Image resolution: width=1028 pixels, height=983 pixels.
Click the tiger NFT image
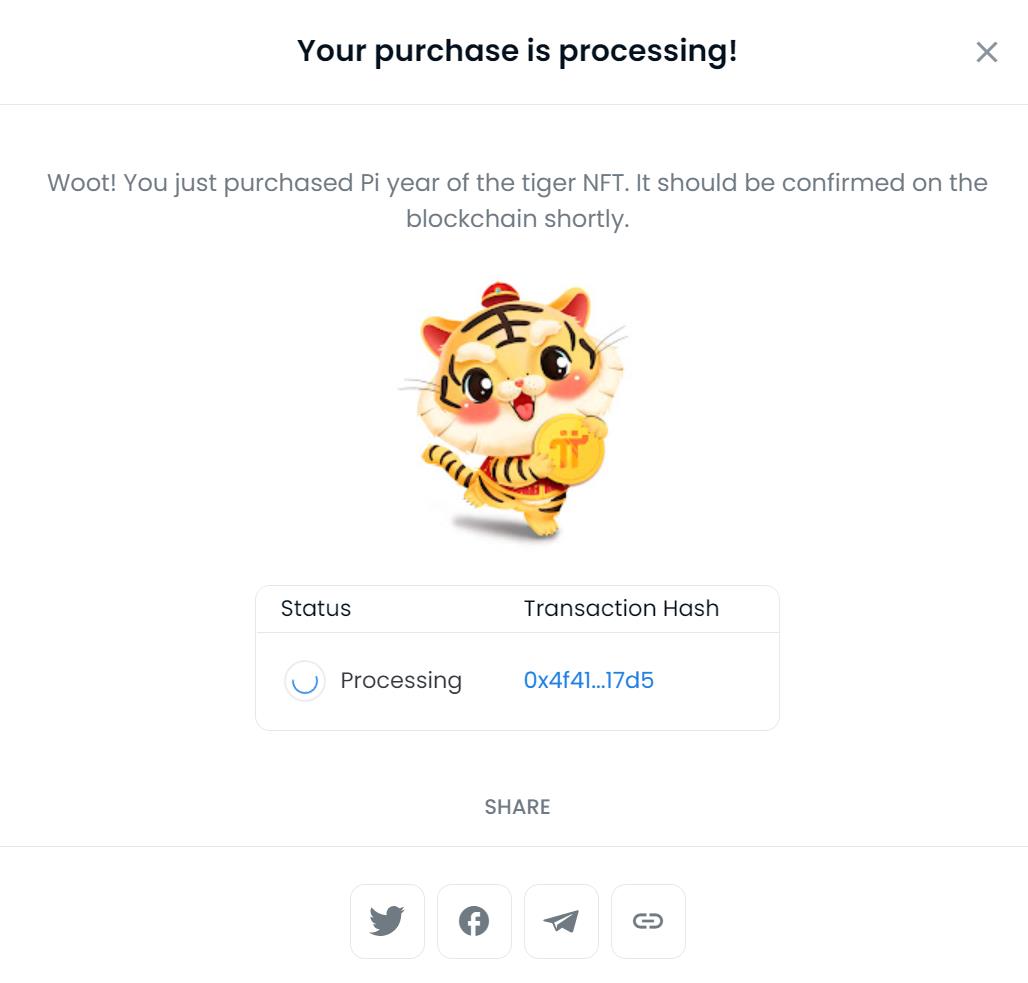point(512,410)
